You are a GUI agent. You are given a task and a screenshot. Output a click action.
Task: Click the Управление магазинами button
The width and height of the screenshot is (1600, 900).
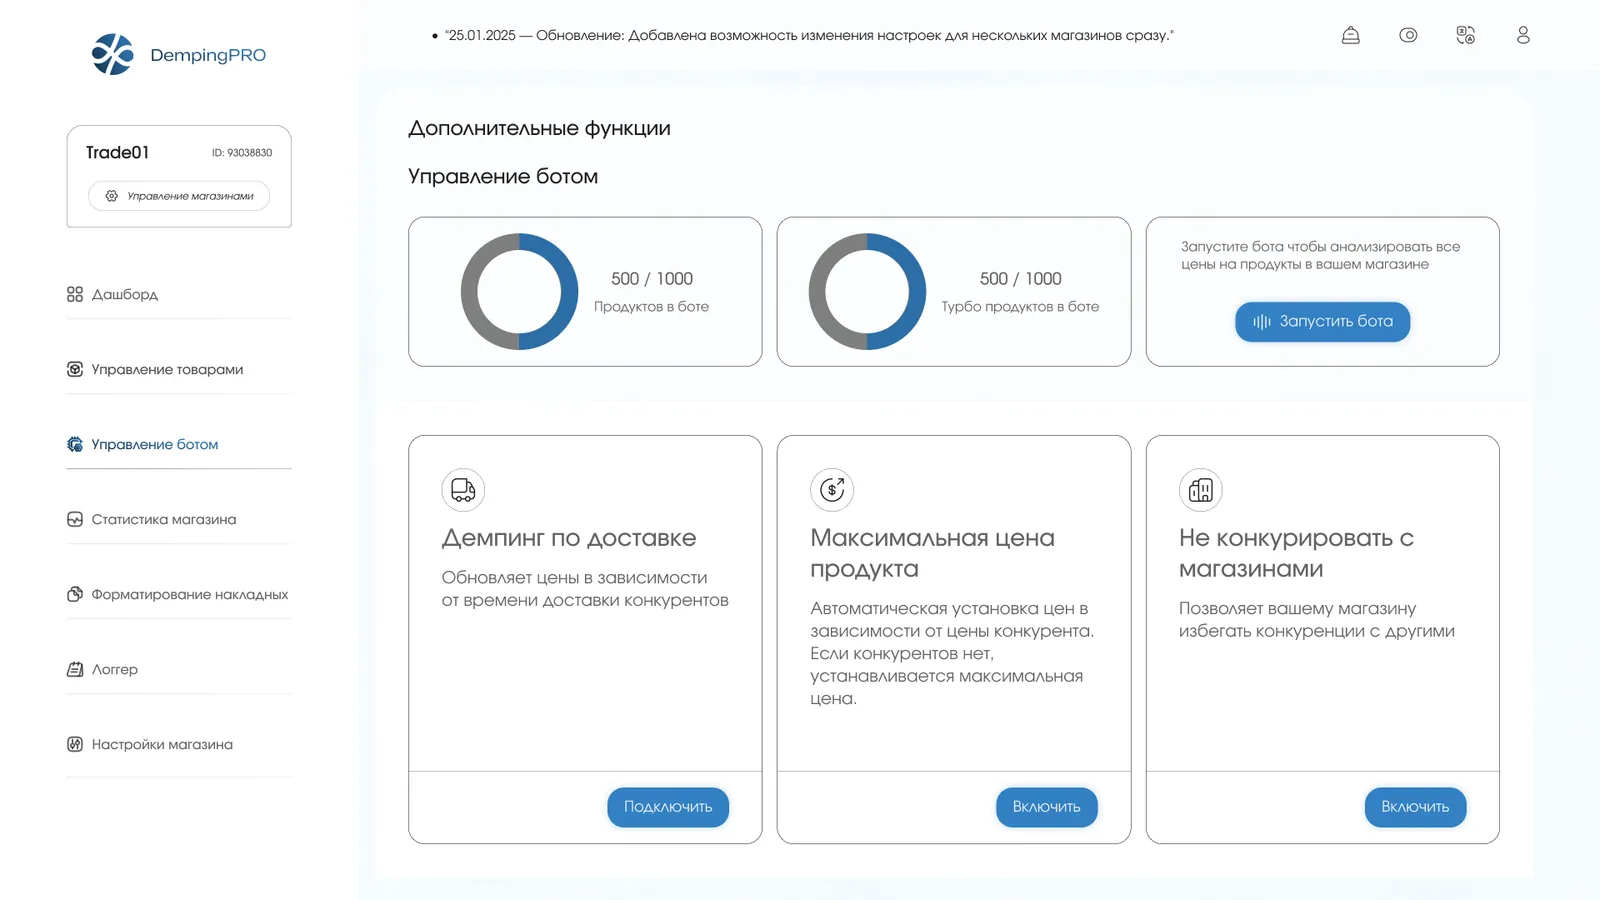click(x=179, y=196)
